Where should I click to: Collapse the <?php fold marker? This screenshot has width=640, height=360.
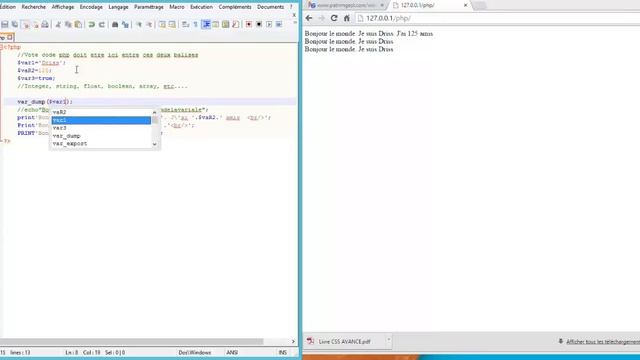tap(2, 47)
